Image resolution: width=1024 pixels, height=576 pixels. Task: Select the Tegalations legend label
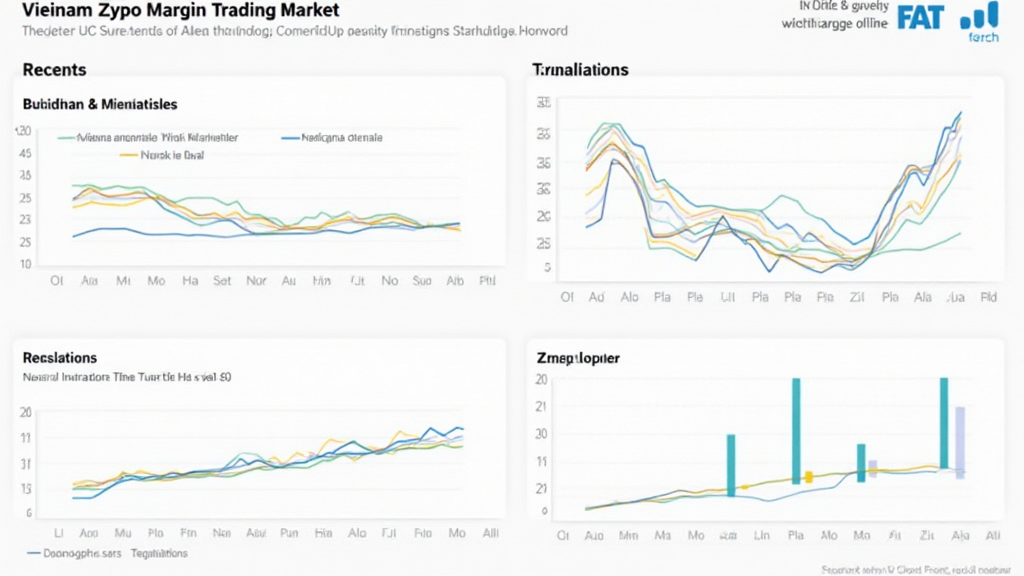pos(159,553)
